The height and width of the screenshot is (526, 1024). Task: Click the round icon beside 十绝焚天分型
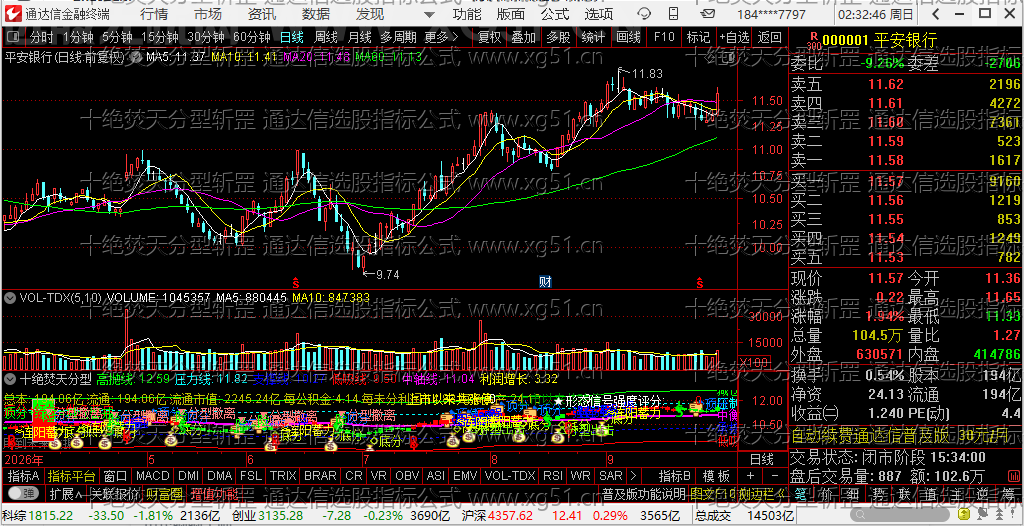pyautogui.click(x=11, y=378)
